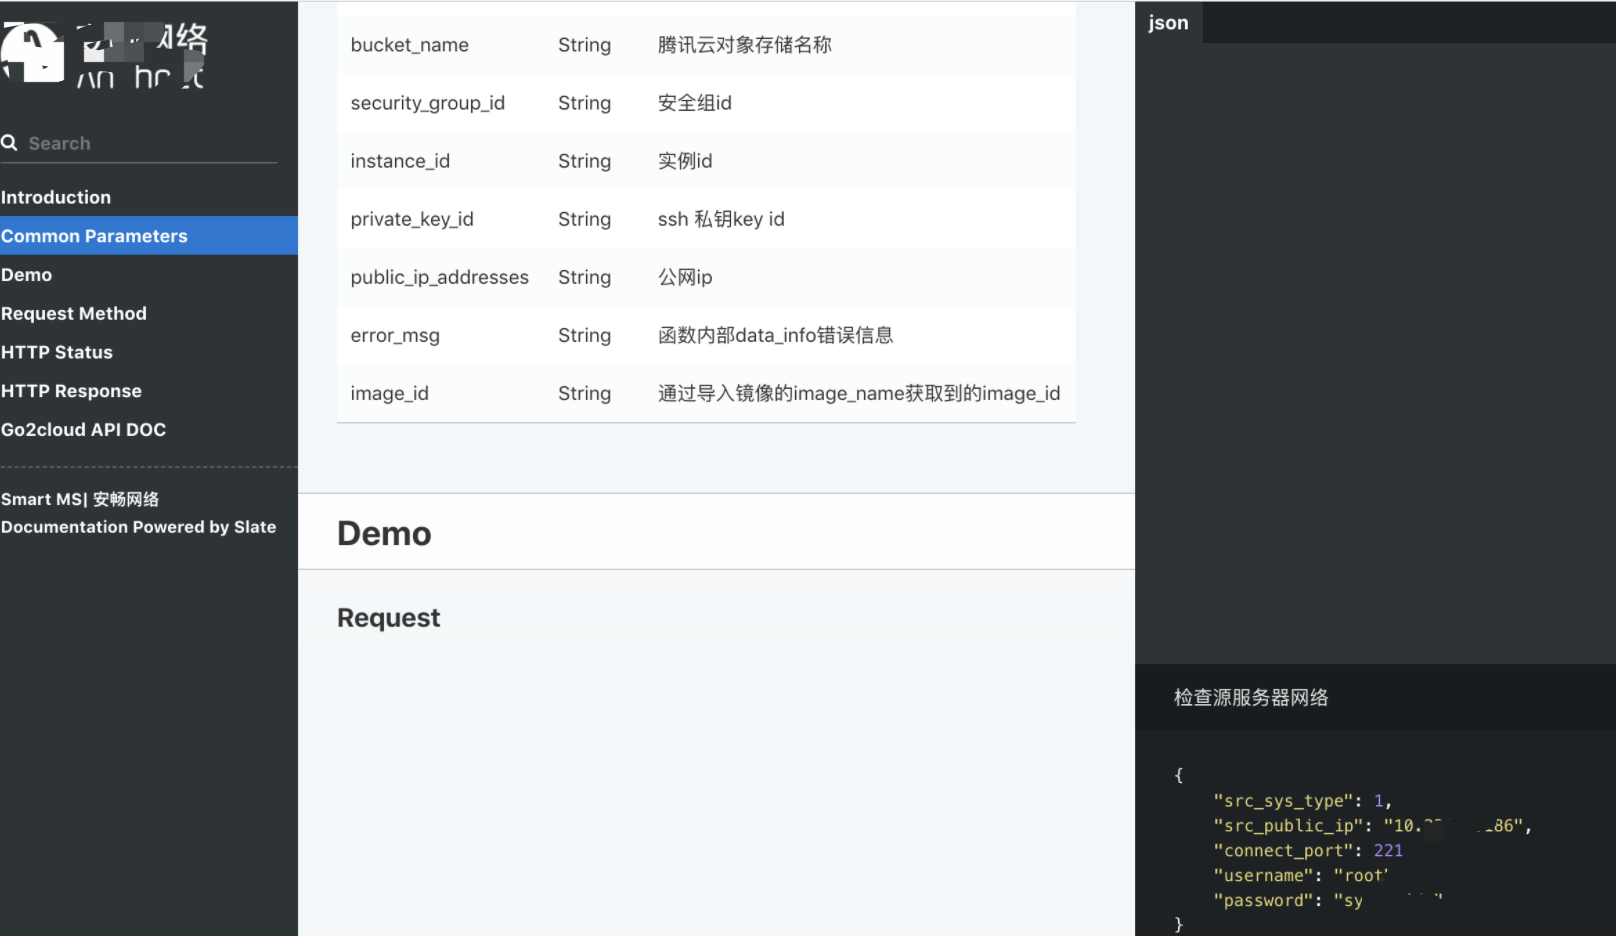The image size is (1616, 936).
Task: Click the company logo atop the sidebar
Action: tap(104, 54)
